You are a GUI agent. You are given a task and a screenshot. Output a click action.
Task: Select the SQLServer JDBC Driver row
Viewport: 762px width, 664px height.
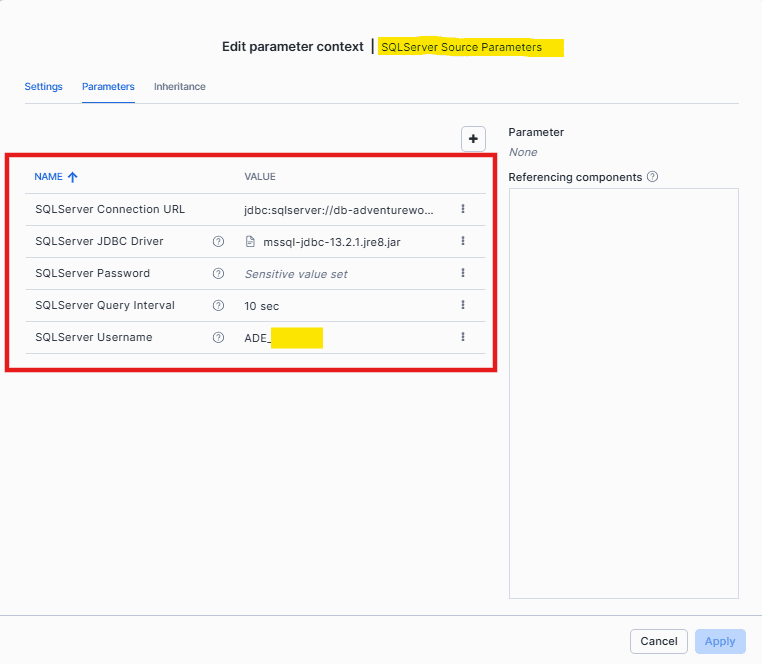255,242
